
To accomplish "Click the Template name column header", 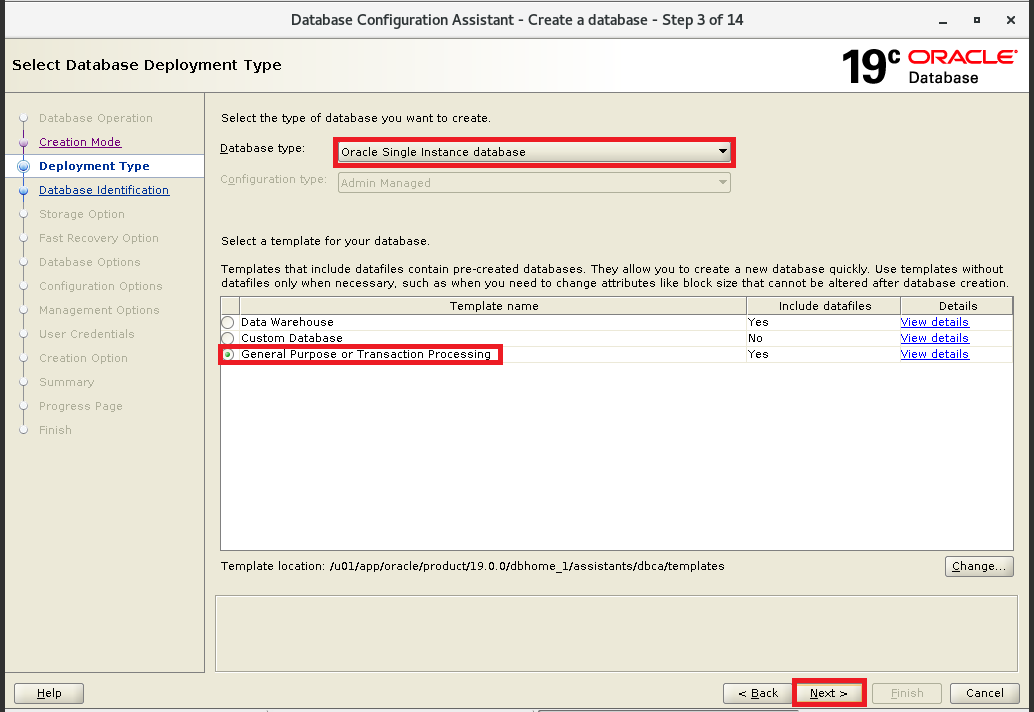I will [493, 306].
